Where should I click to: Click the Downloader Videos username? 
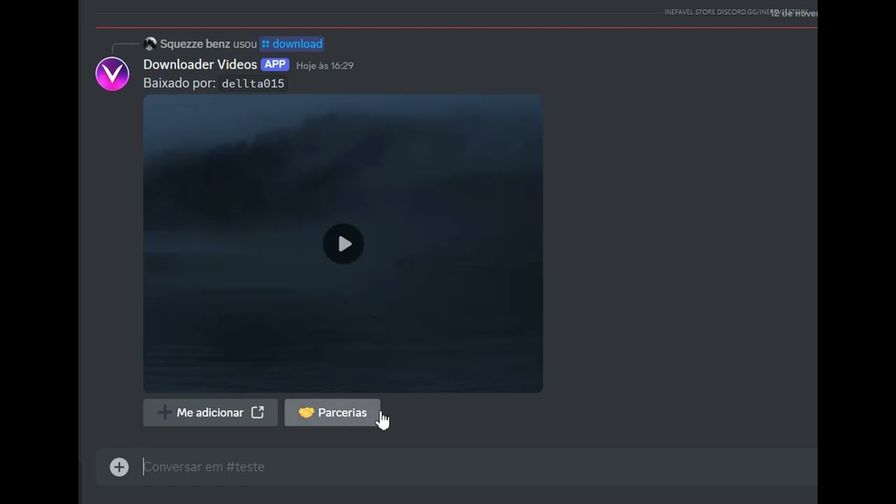pos(200,65)
